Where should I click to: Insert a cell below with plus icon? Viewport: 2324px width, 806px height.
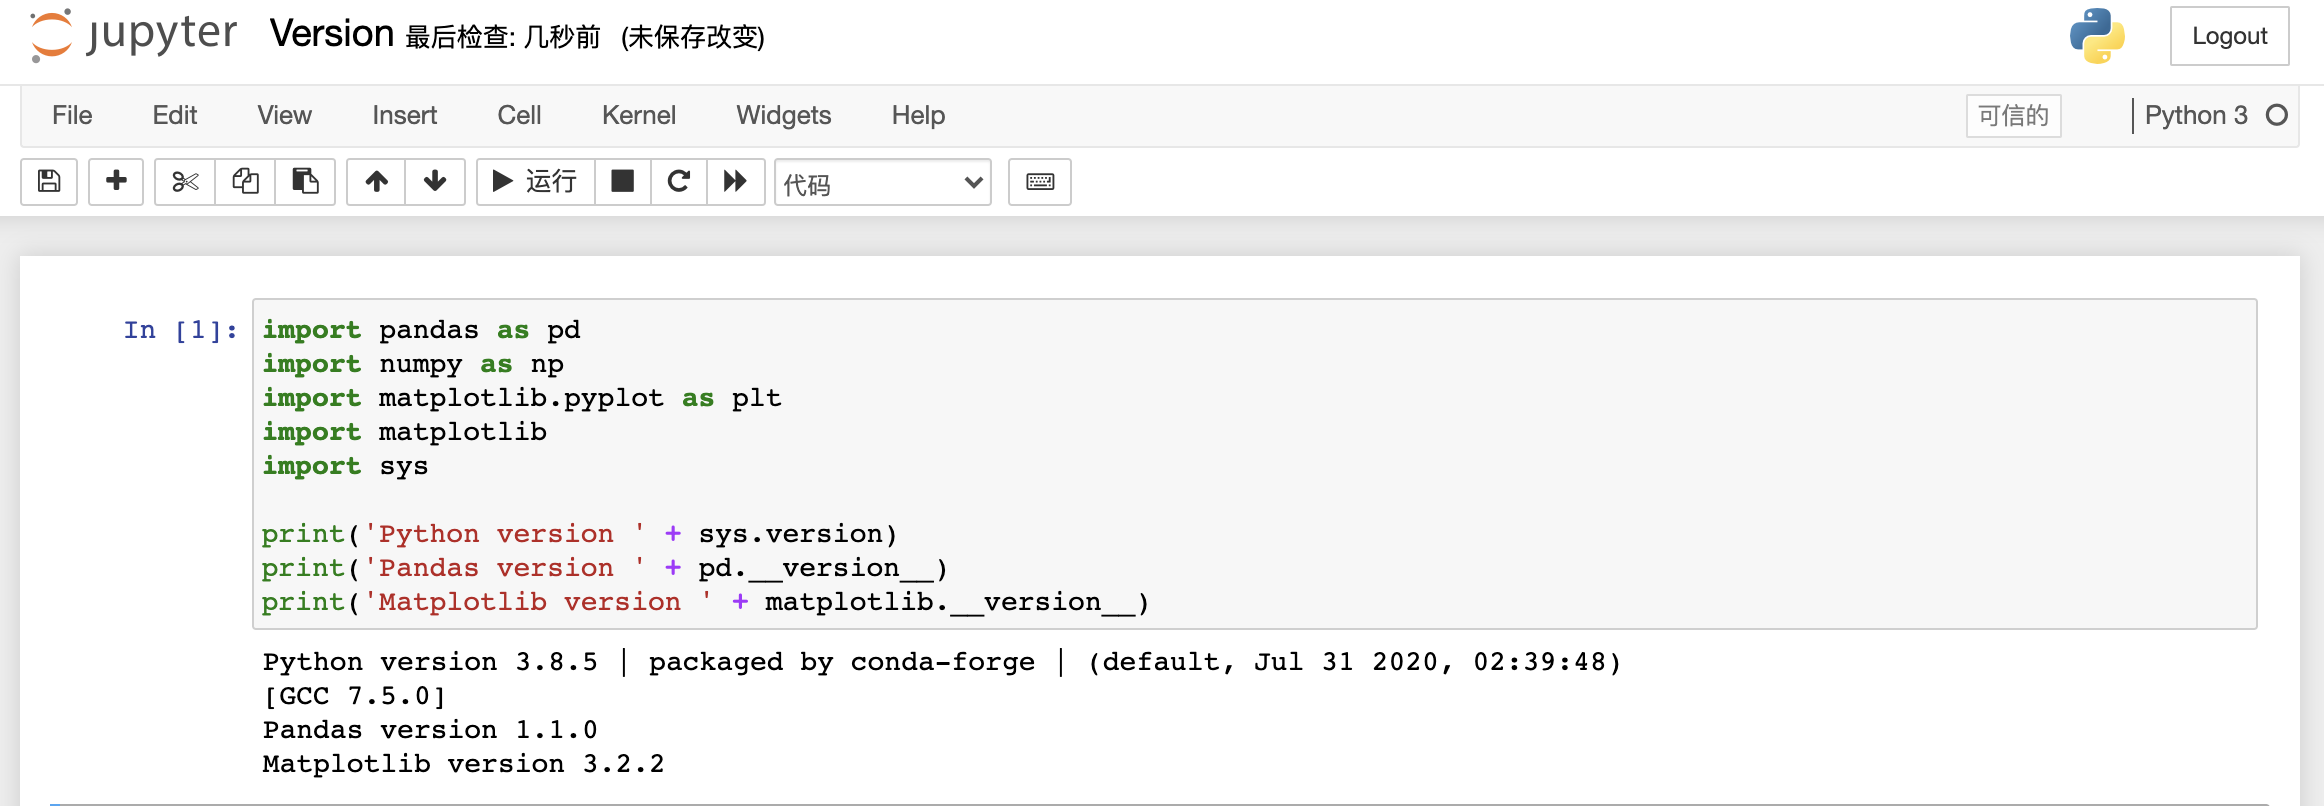[x=116, y=182]
